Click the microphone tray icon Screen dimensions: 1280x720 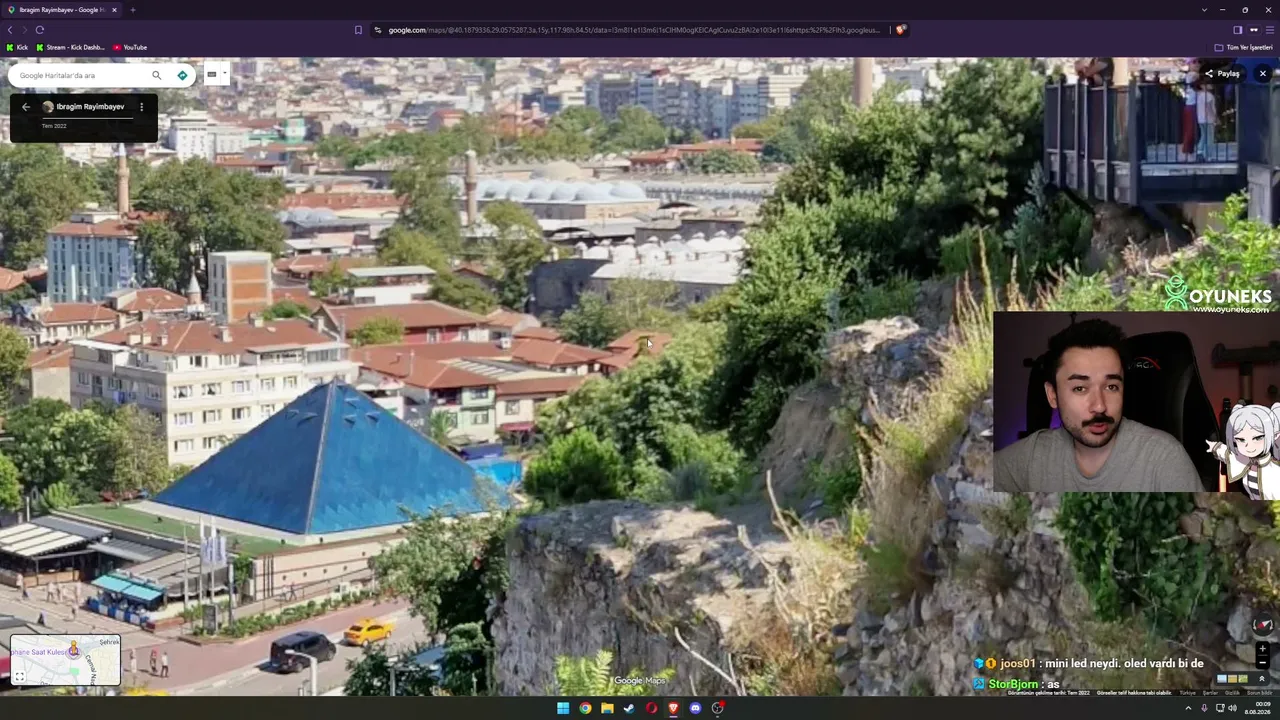coord(1204,708)
